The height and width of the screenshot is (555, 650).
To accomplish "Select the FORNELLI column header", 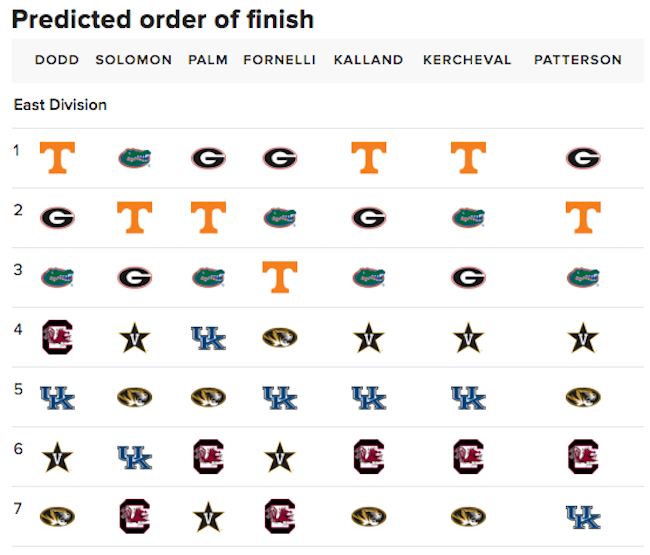I will coord(279,60).
